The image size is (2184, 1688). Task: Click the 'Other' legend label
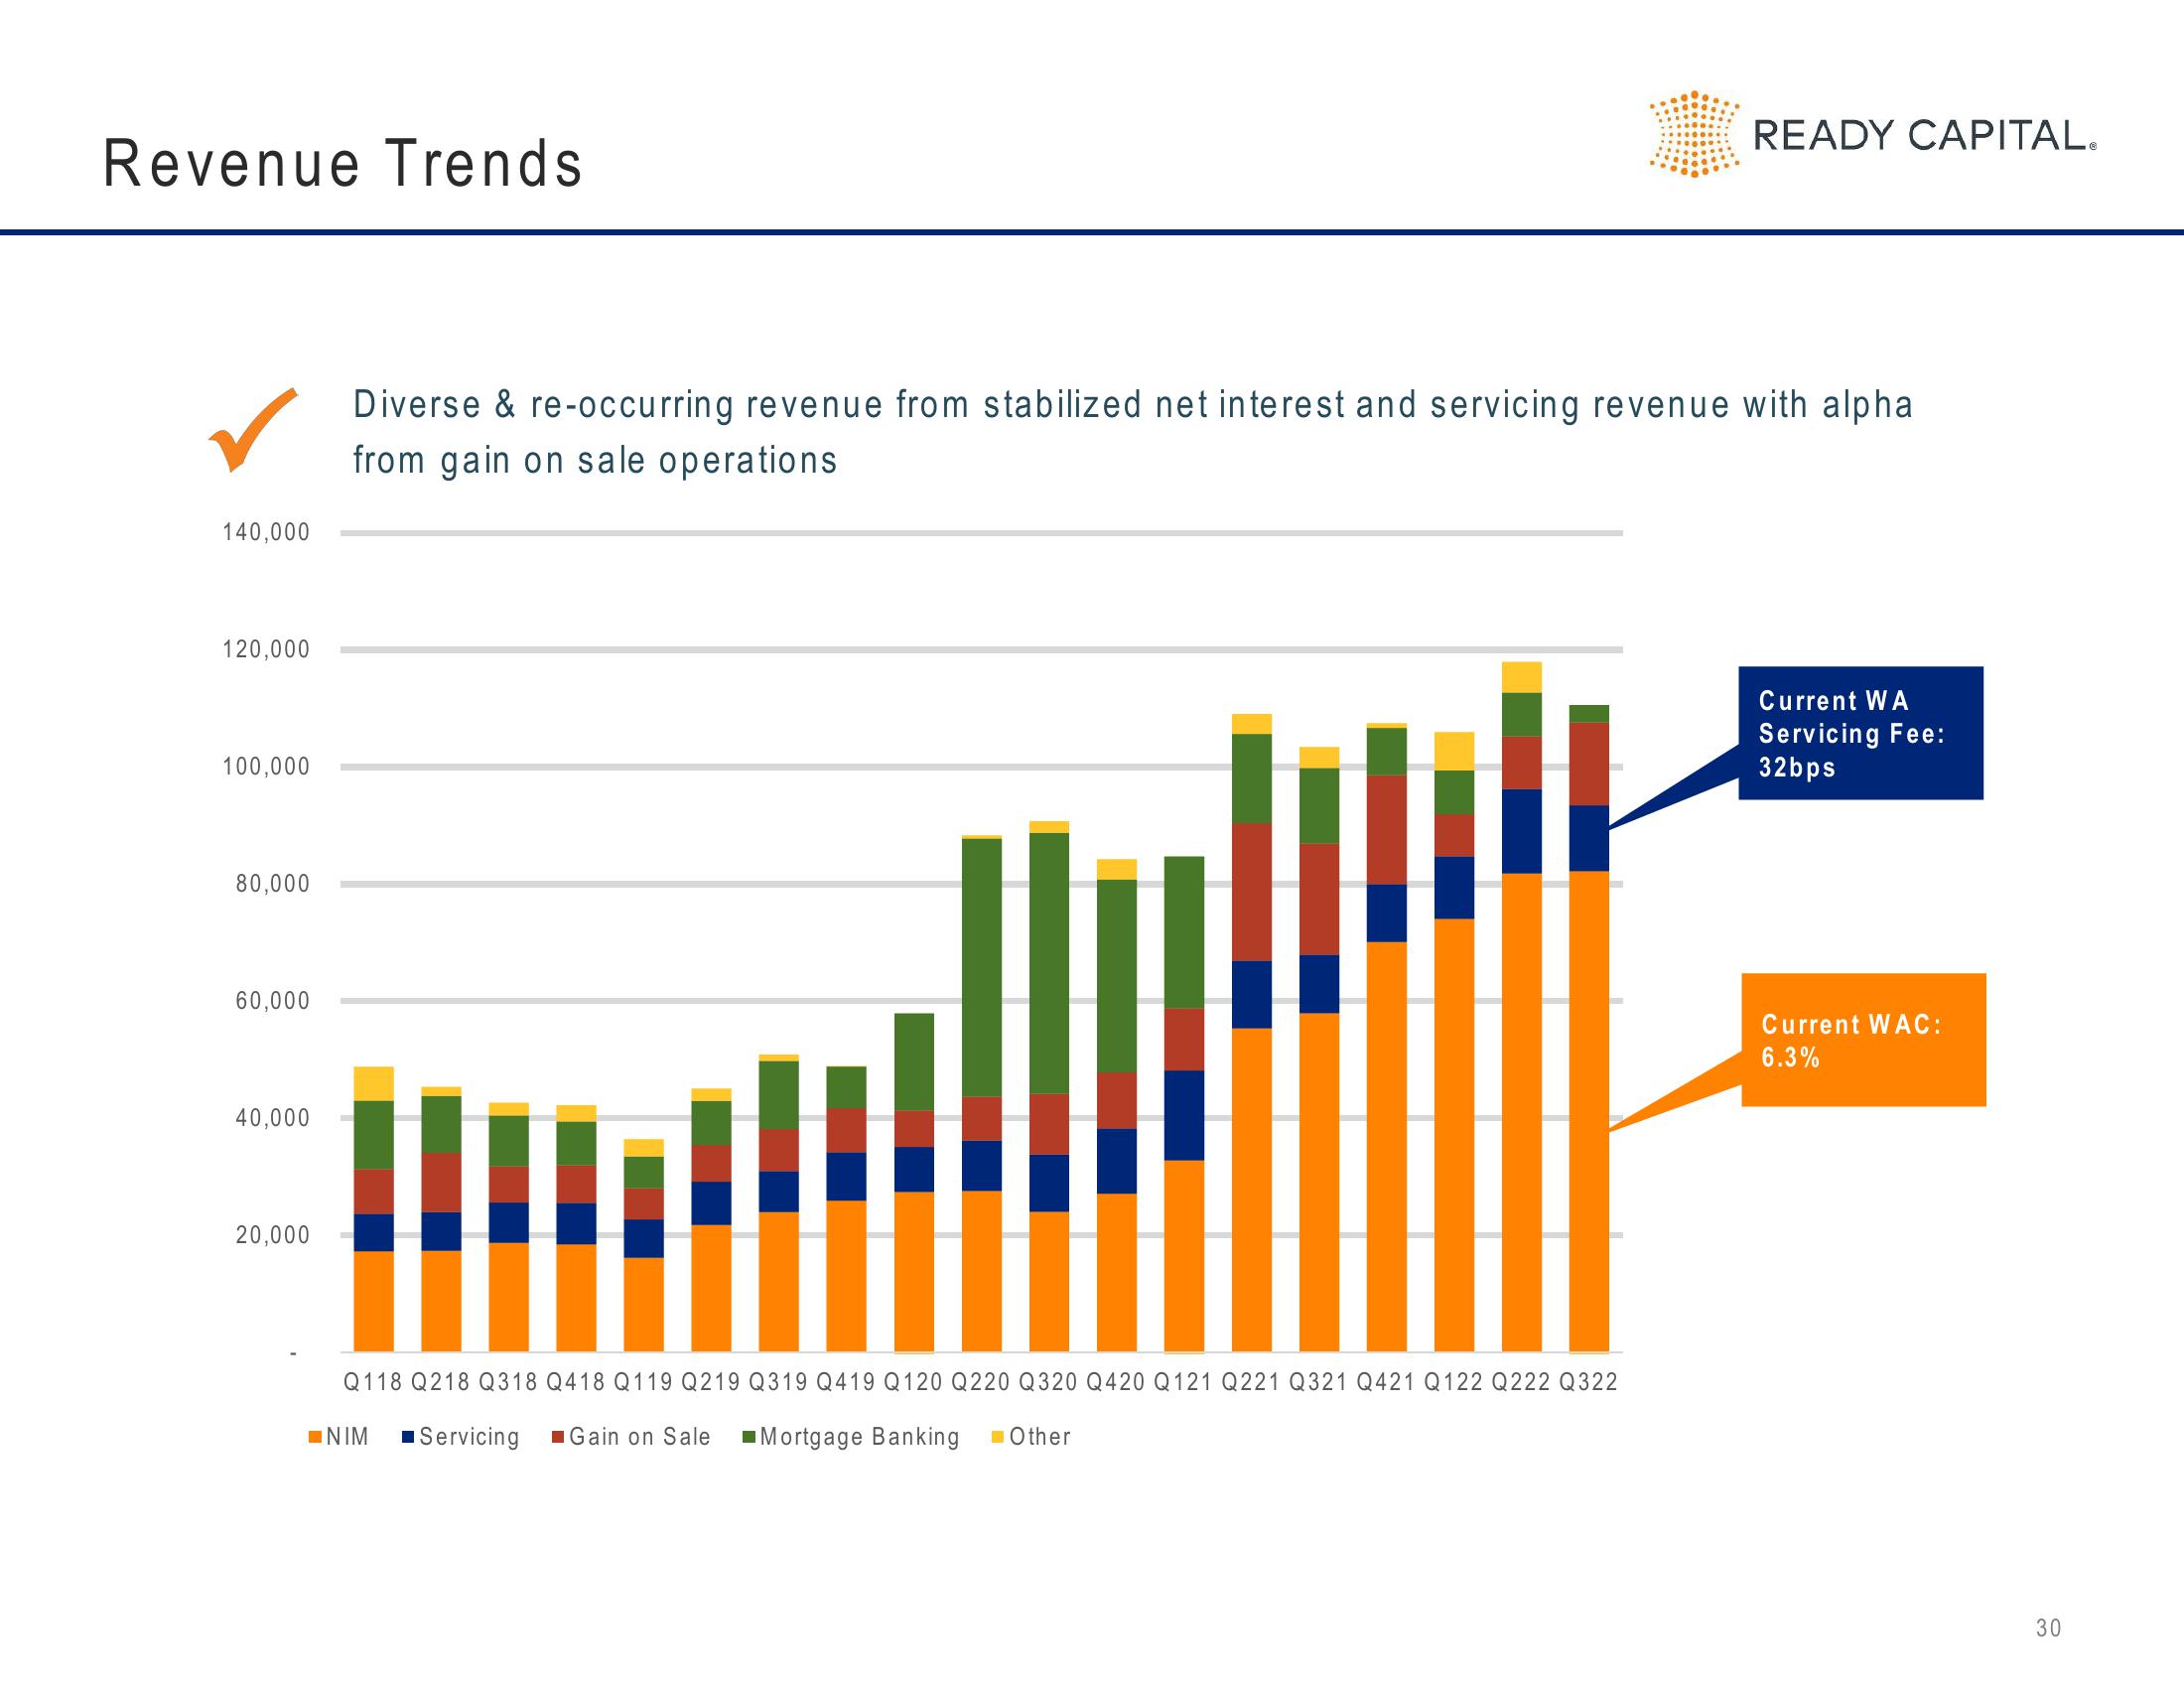coord(1040,1437)
